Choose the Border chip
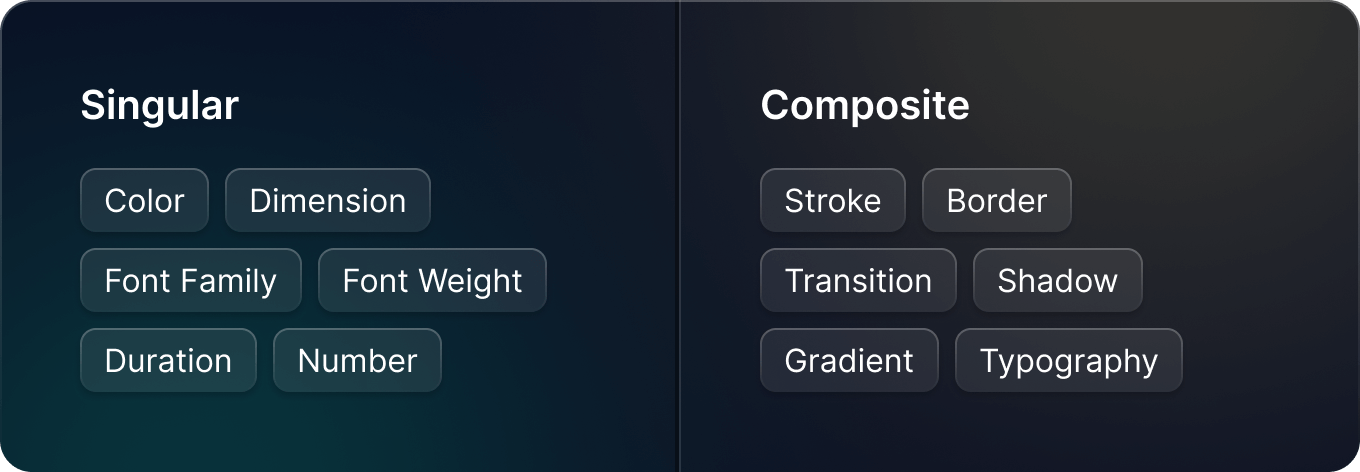Viewport: 1360px width, 472px height. (997, 200)
